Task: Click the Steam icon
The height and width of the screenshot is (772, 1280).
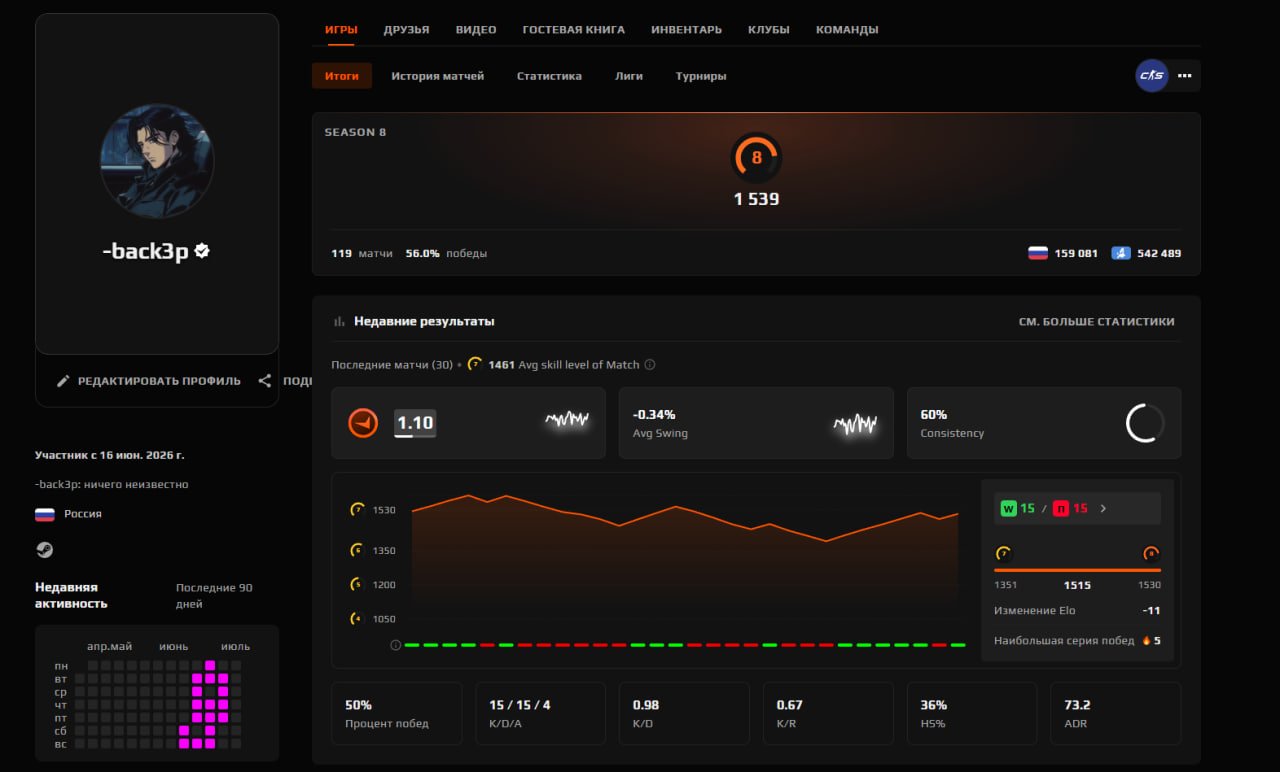Action: (44, 550)
